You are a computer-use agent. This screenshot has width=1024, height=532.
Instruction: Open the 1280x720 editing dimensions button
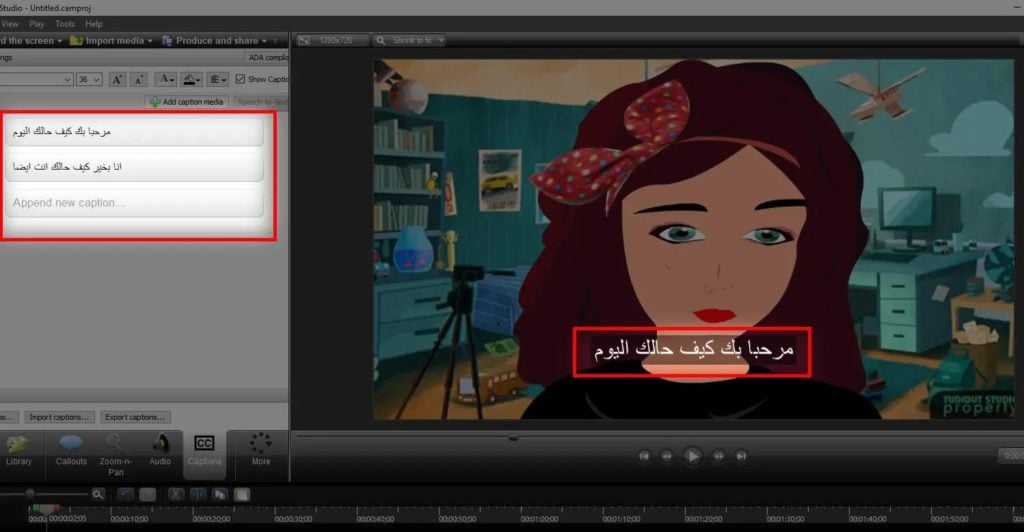click(x=332, y=40)
